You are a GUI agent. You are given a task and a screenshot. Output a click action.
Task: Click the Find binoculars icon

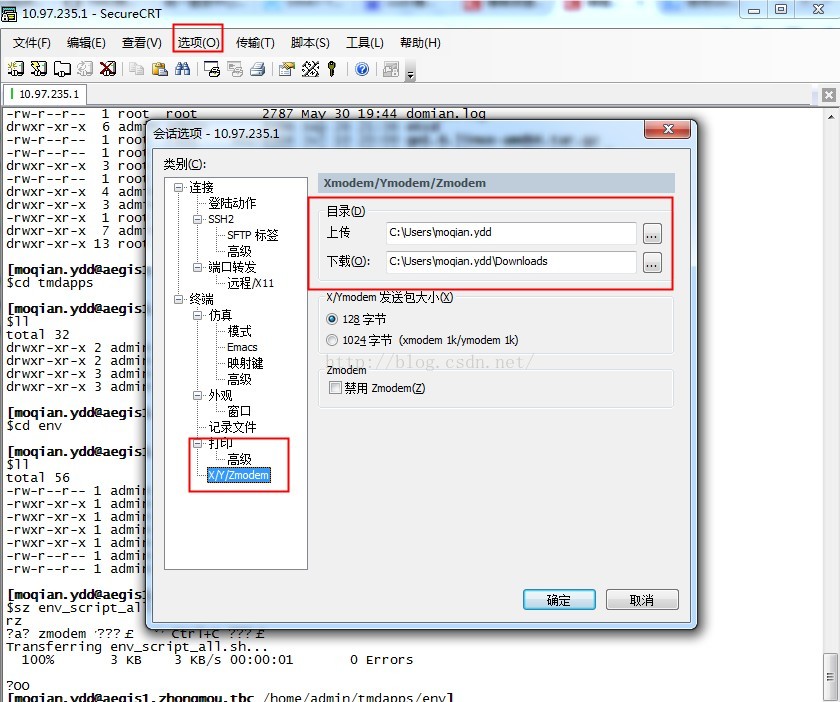pyautogui.click(x=183, y=69)
